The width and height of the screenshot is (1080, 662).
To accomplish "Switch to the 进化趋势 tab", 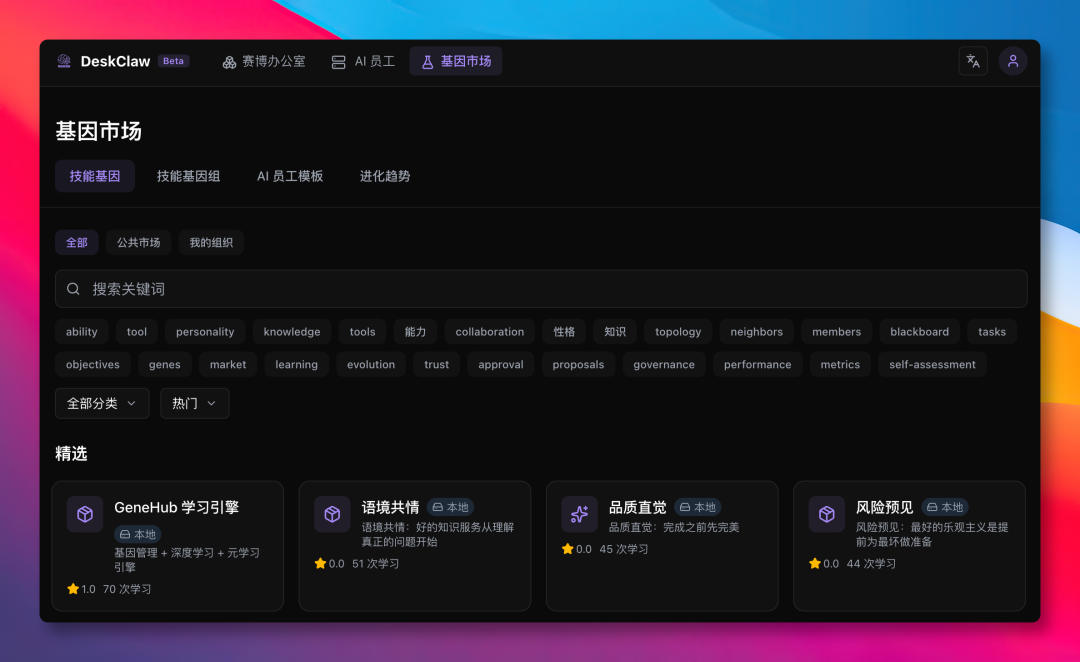I will [x=385, y=176].
